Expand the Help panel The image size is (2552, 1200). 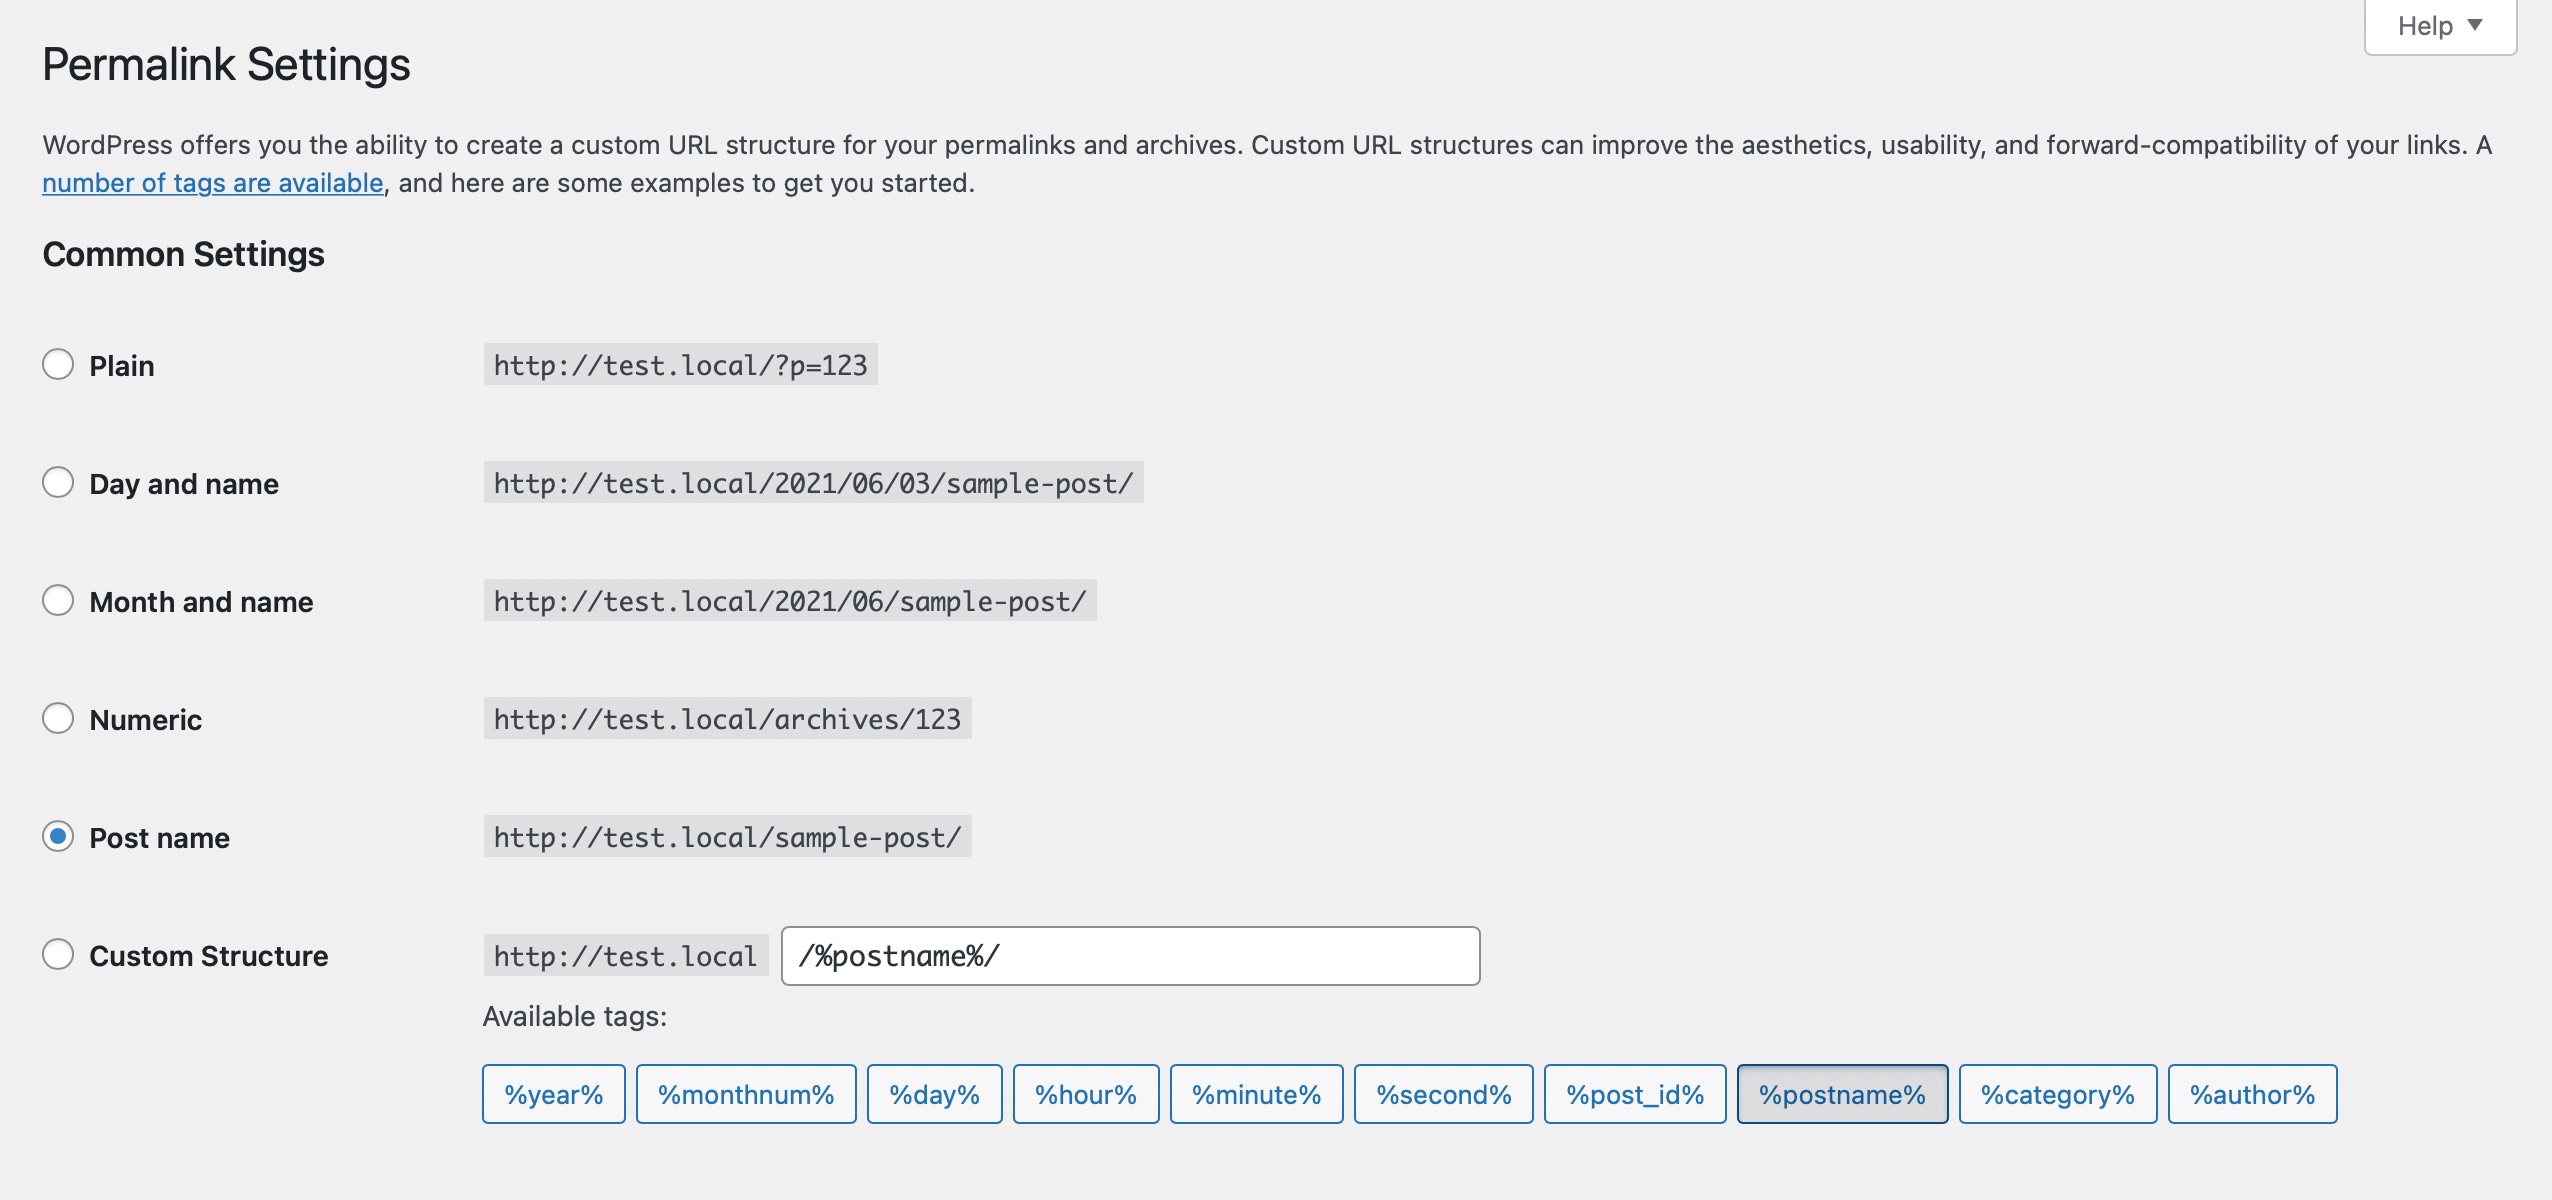coord(2437,25)
